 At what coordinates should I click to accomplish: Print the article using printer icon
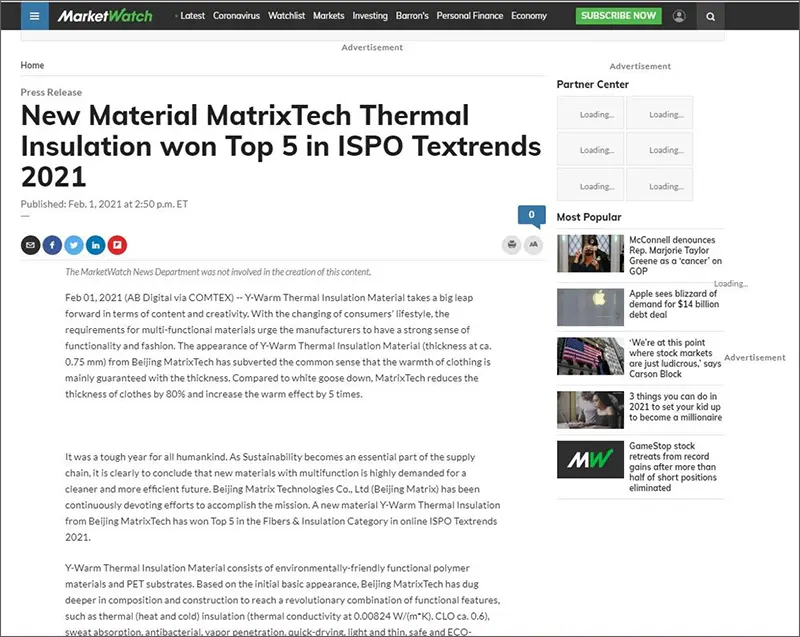coord(512,245)
